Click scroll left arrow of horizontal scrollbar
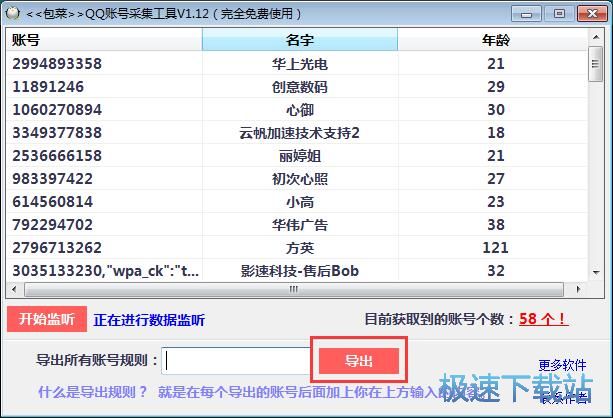The image size is (613, 418). [14, 289]
